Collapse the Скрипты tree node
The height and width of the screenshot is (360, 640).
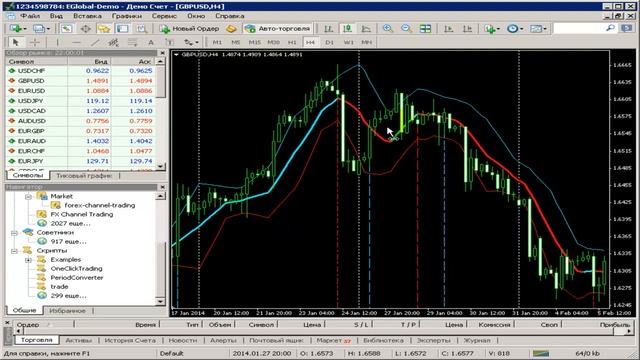pos(15,251)
